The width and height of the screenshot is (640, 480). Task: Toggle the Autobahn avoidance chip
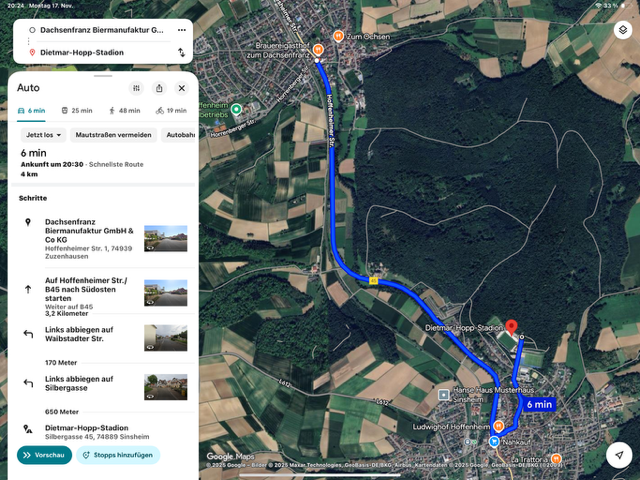(180, 135)
